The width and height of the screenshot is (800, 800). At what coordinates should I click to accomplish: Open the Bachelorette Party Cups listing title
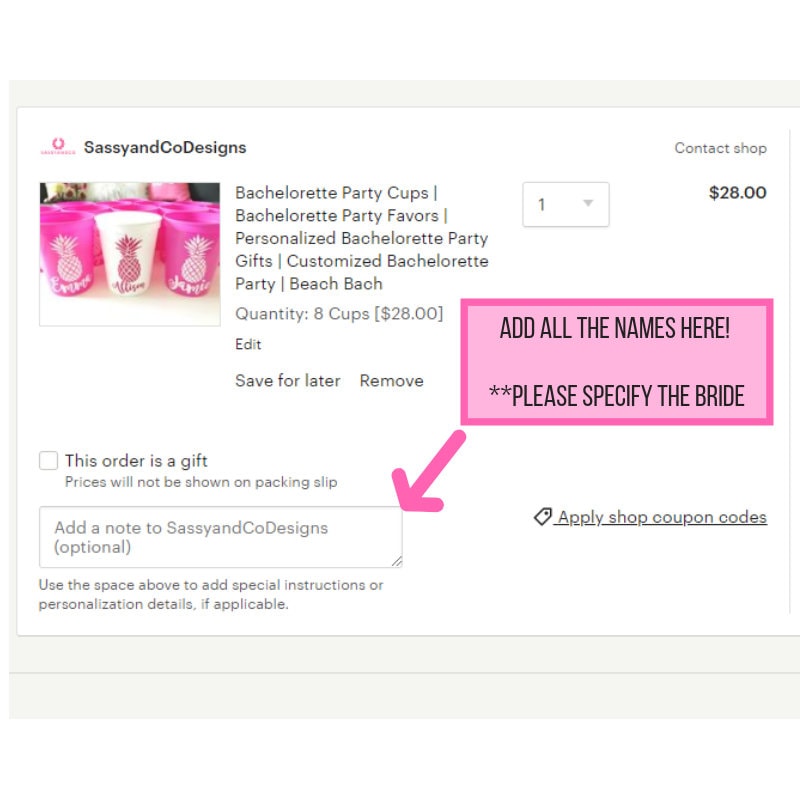point(362,238)
